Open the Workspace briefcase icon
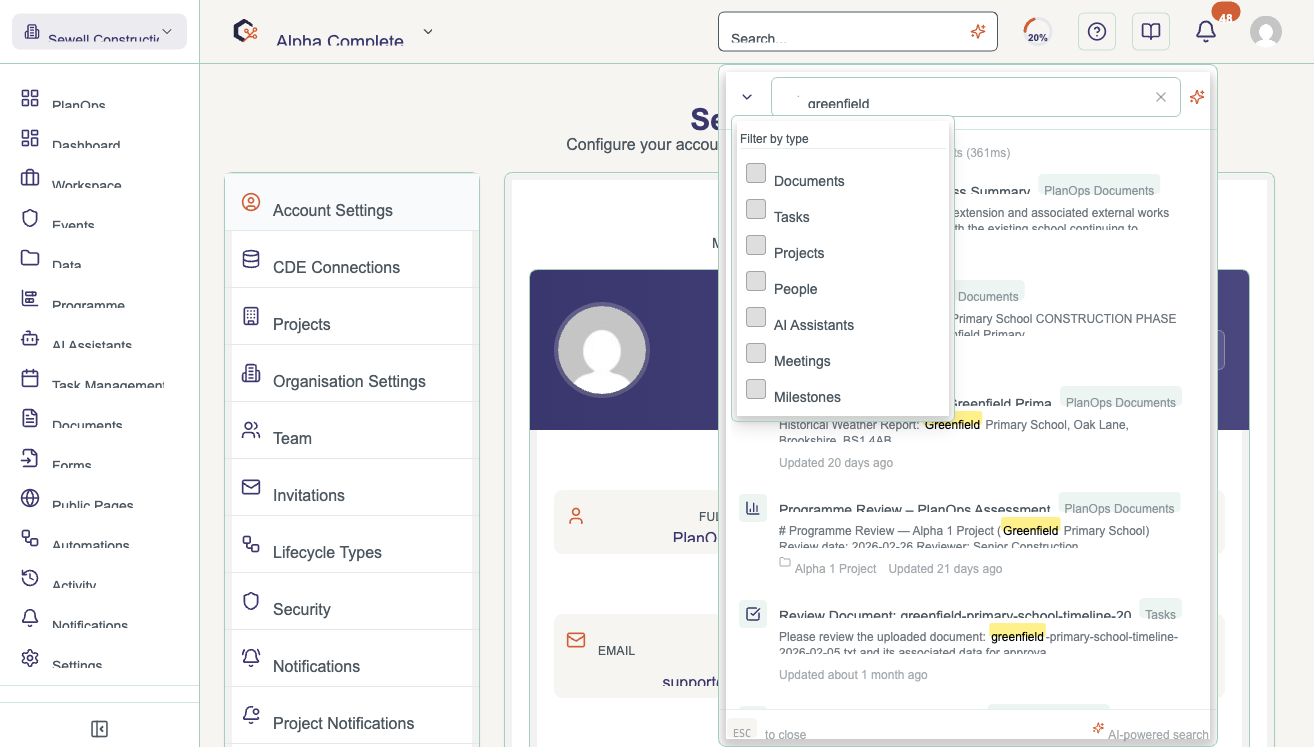Screen dimensions: 1314x747 click(x=30, y=178)
